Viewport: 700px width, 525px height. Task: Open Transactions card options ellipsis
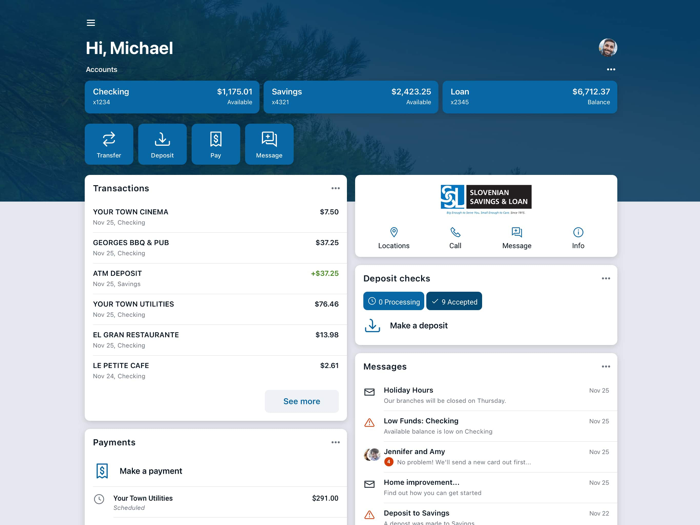pyautogui.click(x=335, y=188)
